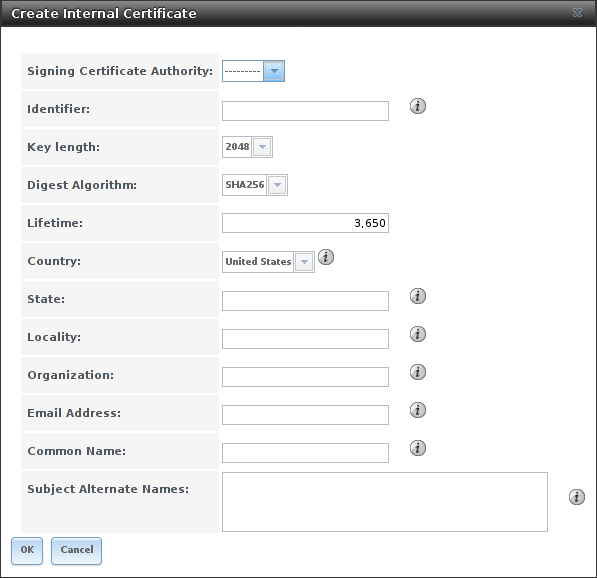
Task: Click the Signing Certificate Authority value box
Action: (x=243, y=71)
